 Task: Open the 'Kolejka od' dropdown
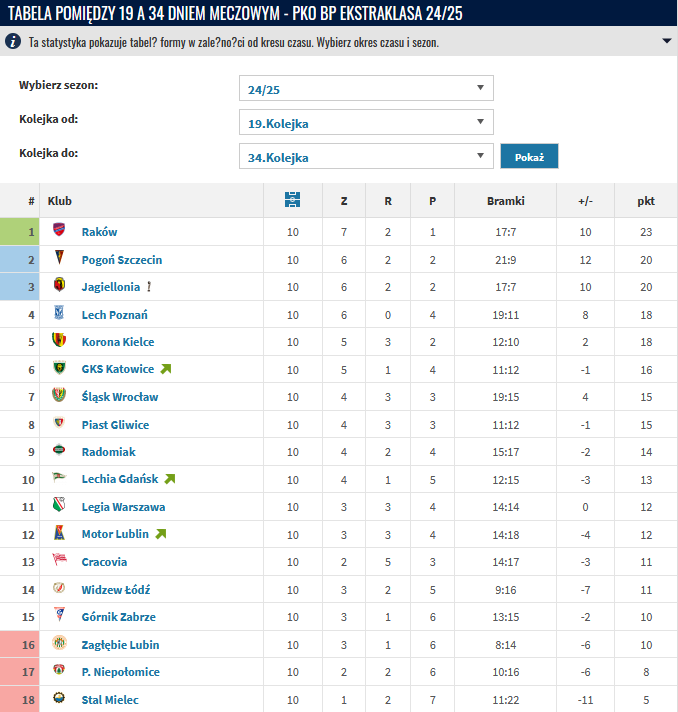click(x=366, y=123)
